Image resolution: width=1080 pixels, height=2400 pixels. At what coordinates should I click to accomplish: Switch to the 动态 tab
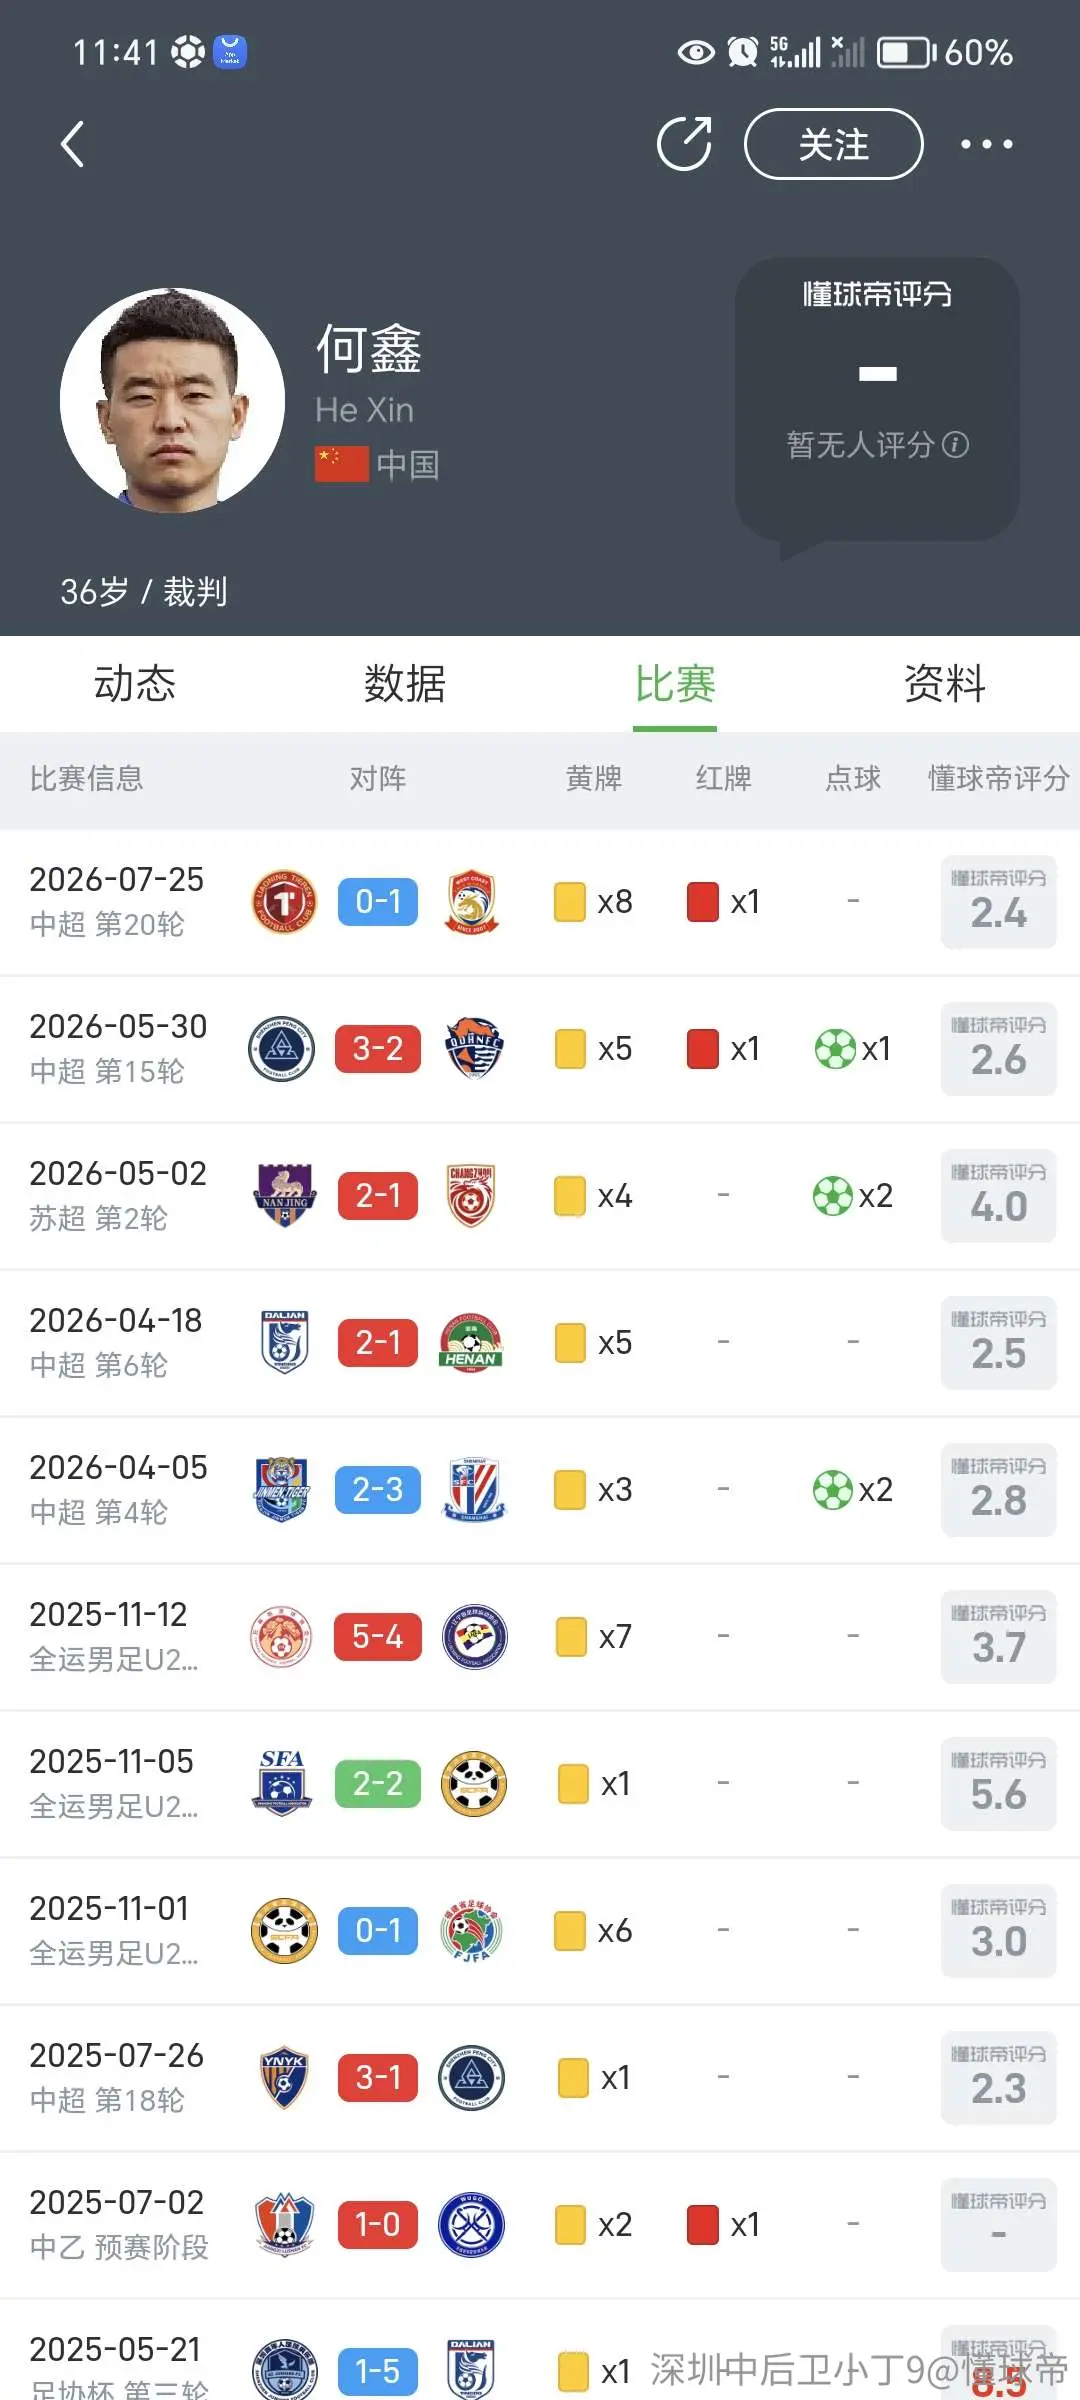tap(135, 684)
